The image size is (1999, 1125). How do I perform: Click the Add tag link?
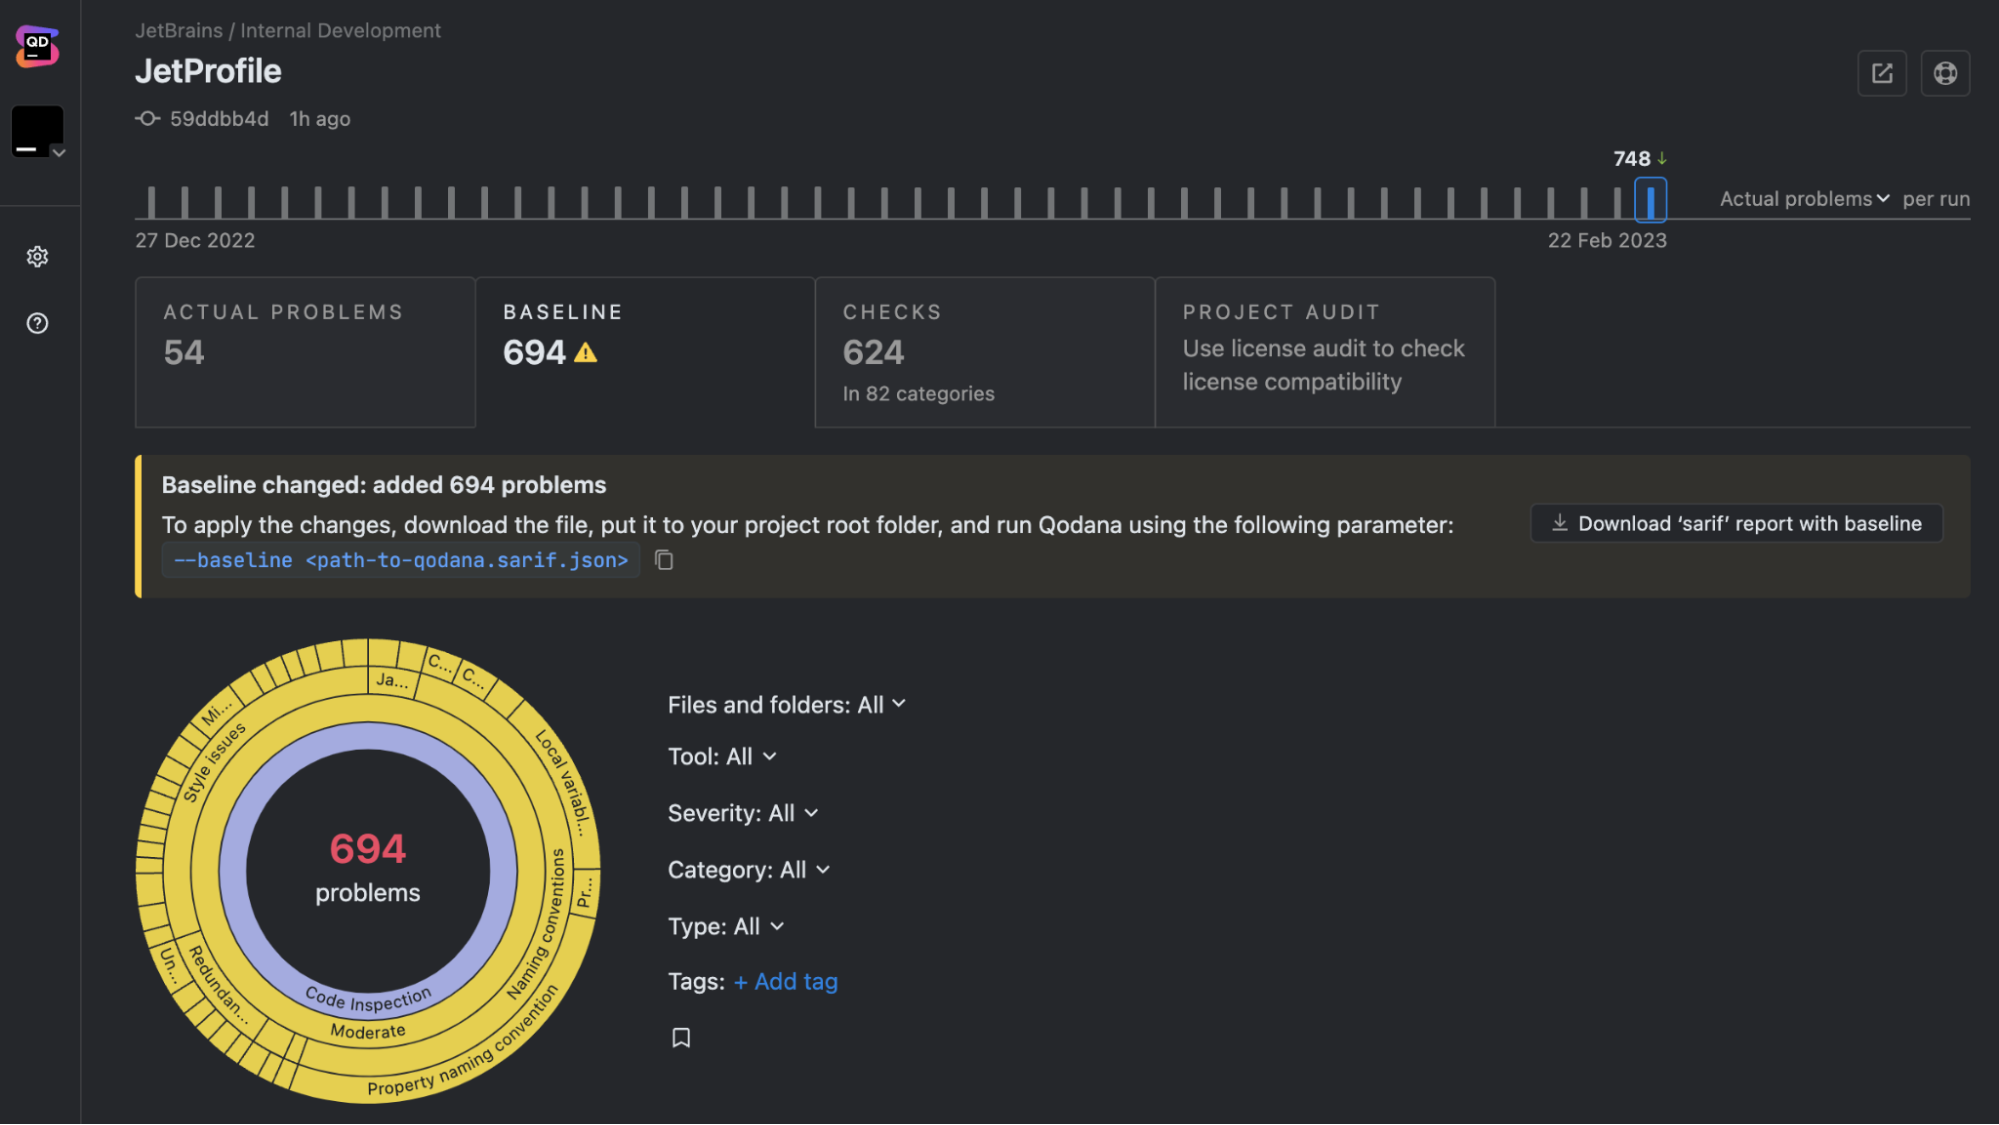coord(786,982)
